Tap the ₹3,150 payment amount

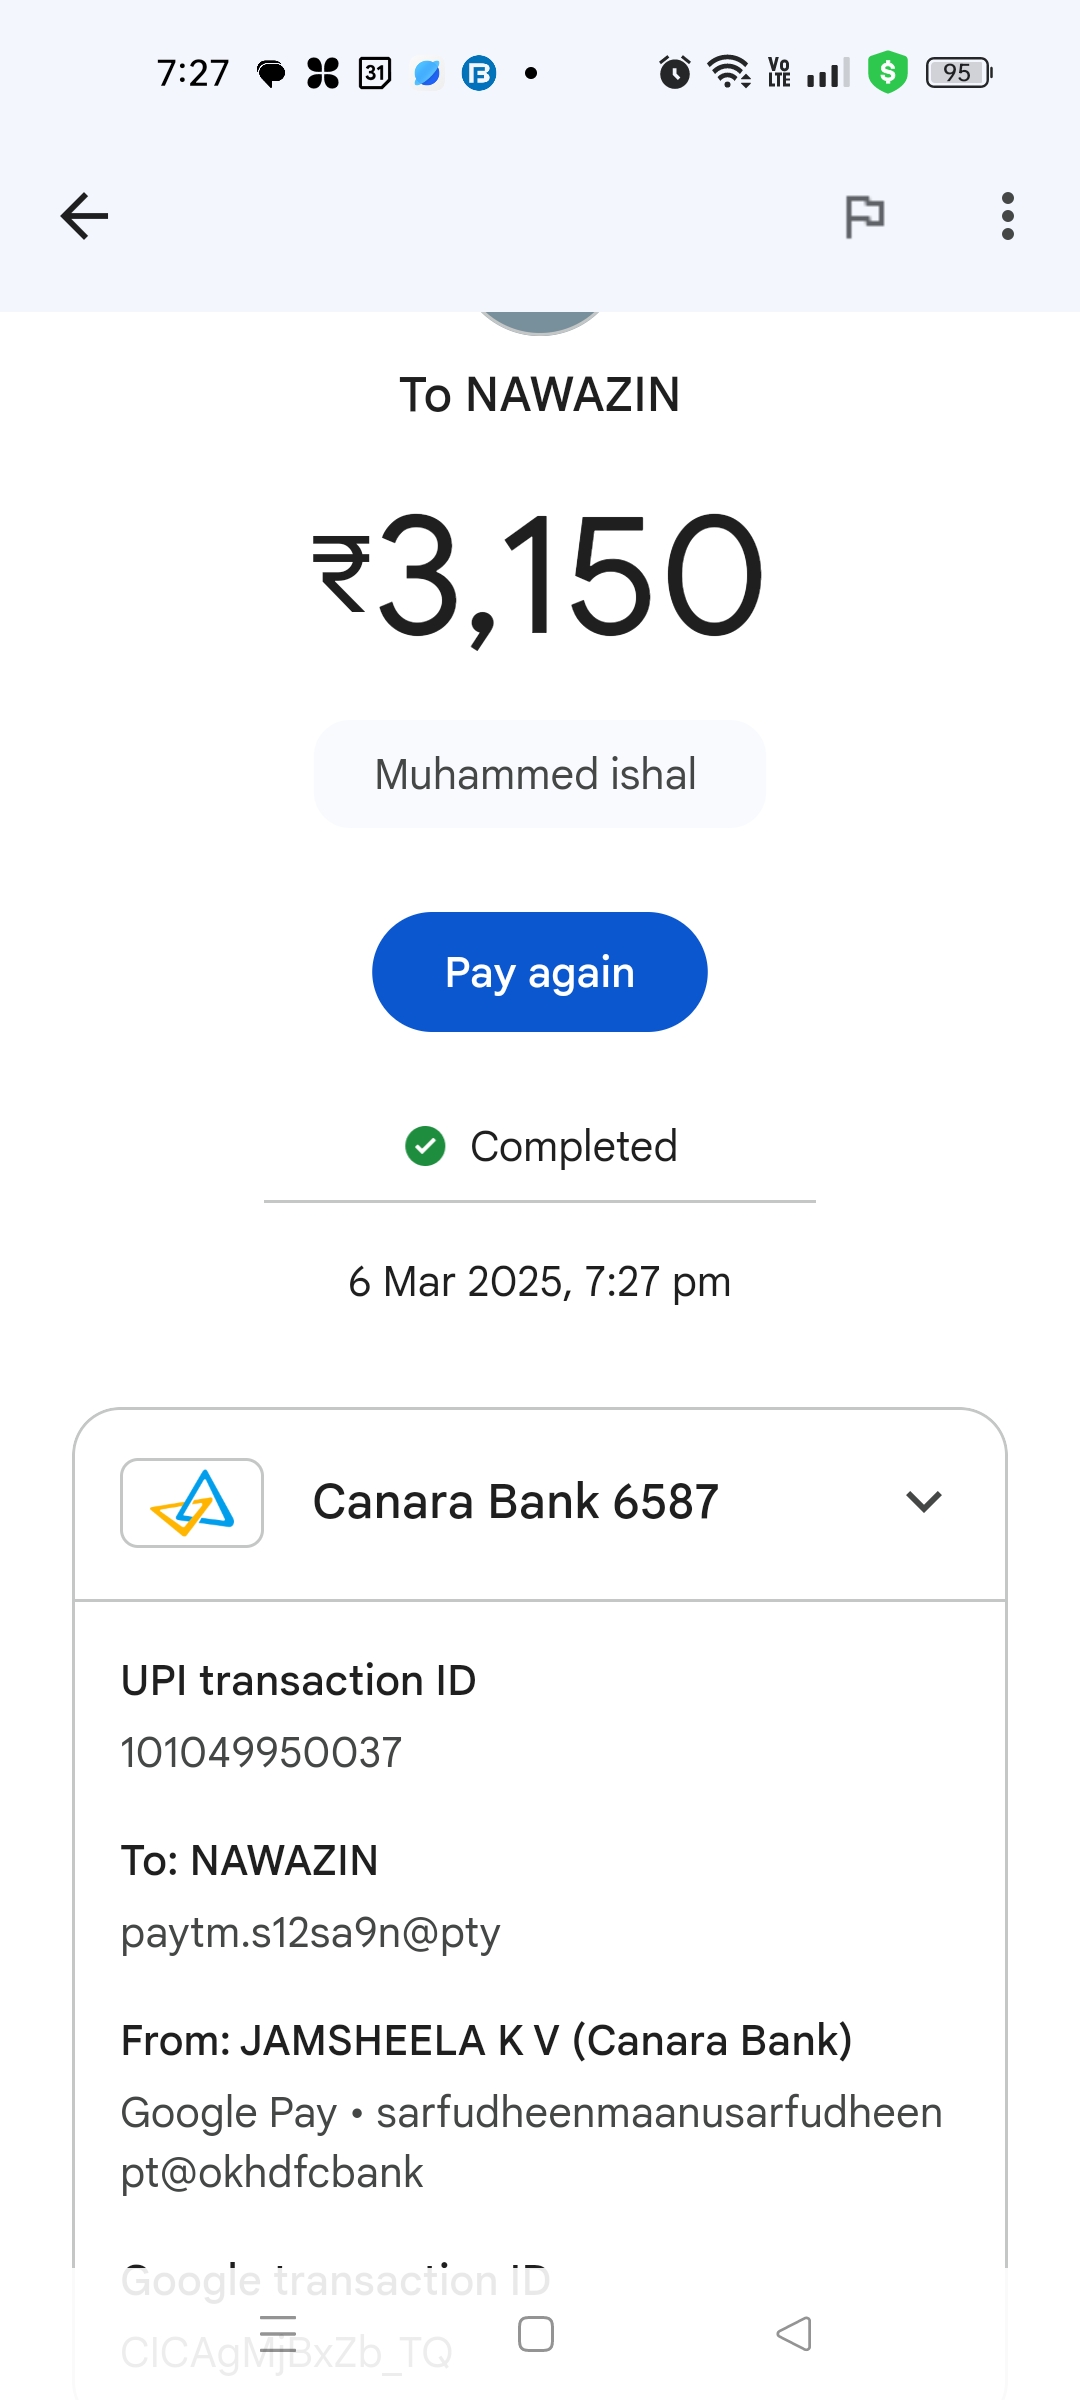click(539, 576)
